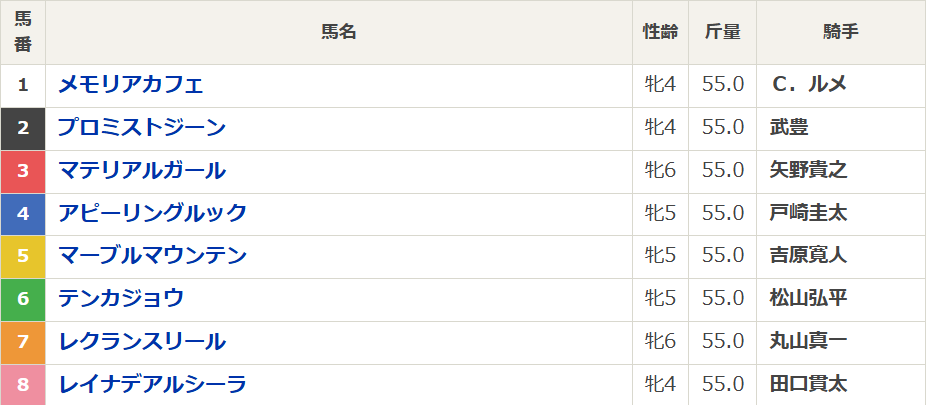The width and height of the screenshot is (926, 405).
Task: Click the yellow number 5 badge
Action: click(x=23, y=257)
